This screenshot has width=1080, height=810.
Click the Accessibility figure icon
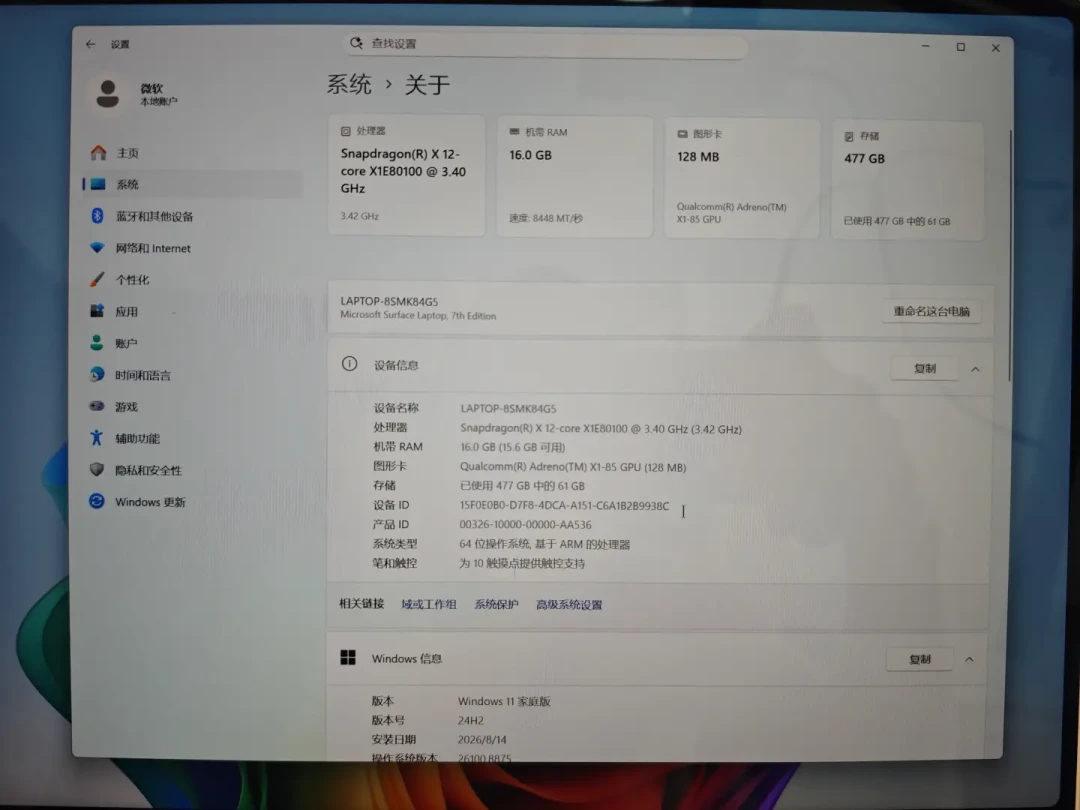tap(96, 437)
